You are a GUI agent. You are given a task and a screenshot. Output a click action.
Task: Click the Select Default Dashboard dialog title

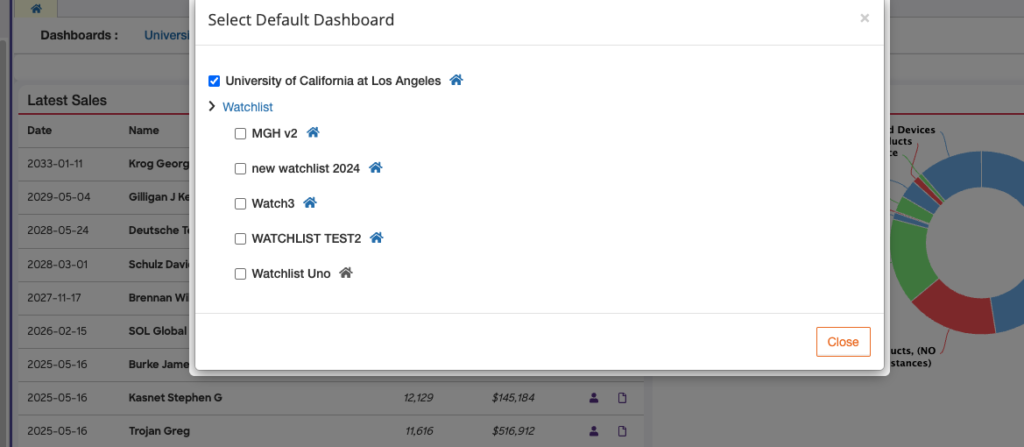click(x=301, y=20)
